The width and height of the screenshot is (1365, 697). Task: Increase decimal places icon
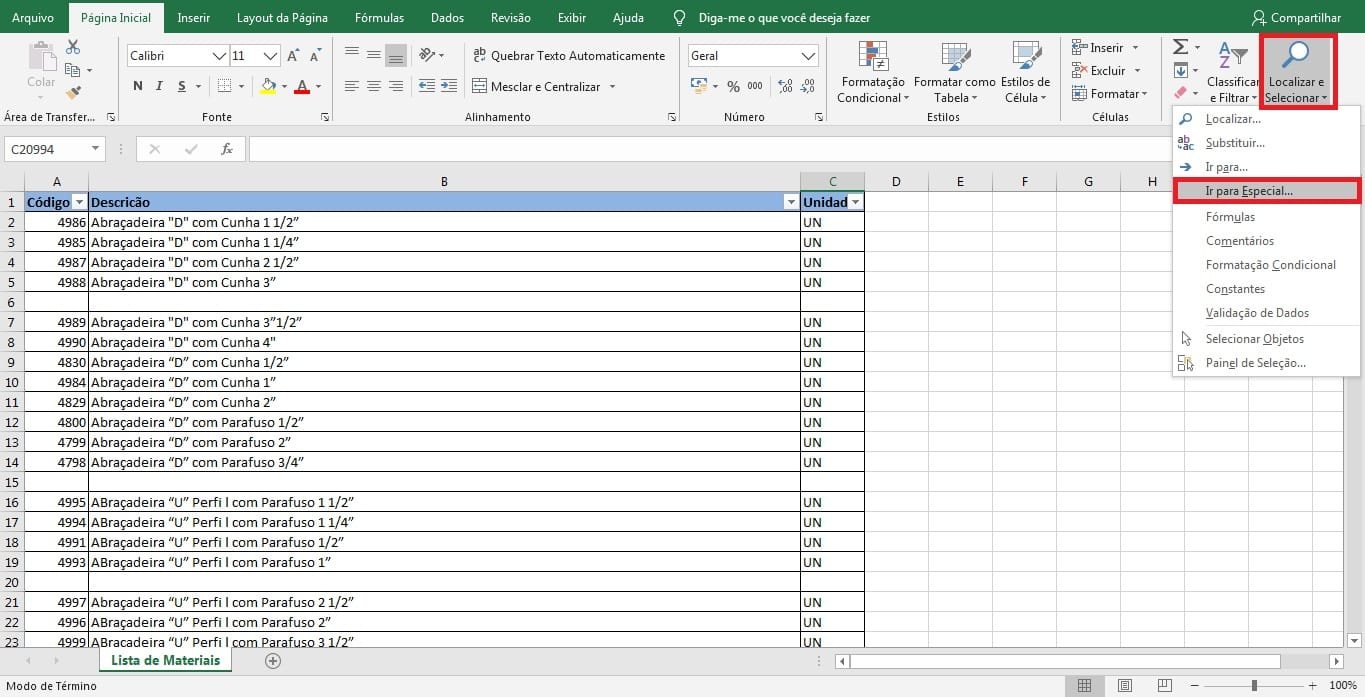pyautogui.click(x=785, y=87)
